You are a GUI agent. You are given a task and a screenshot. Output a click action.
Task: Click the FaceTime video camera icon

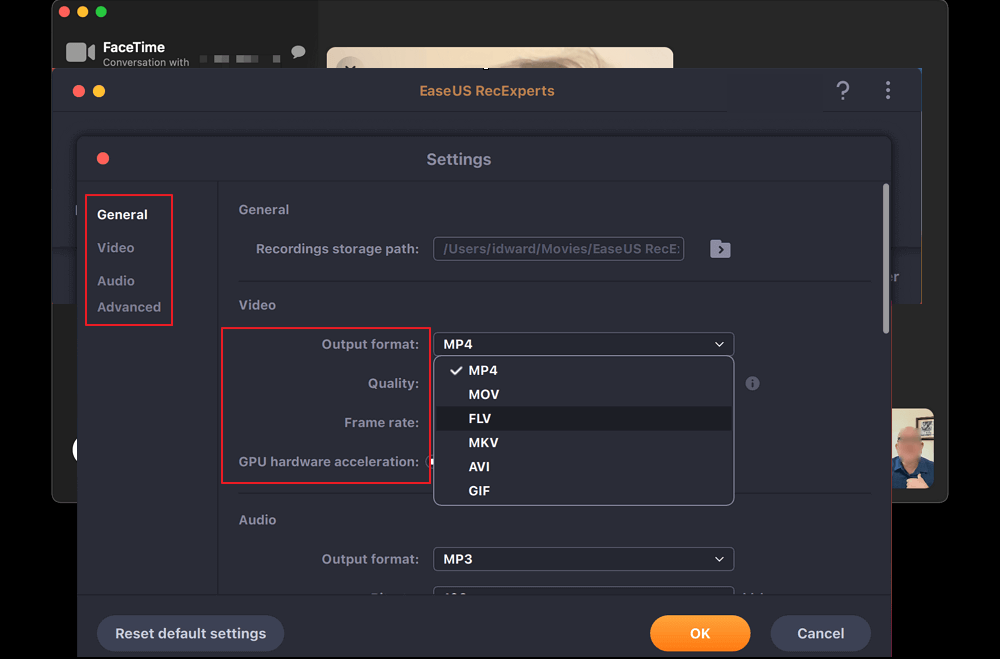coord(80,52)
